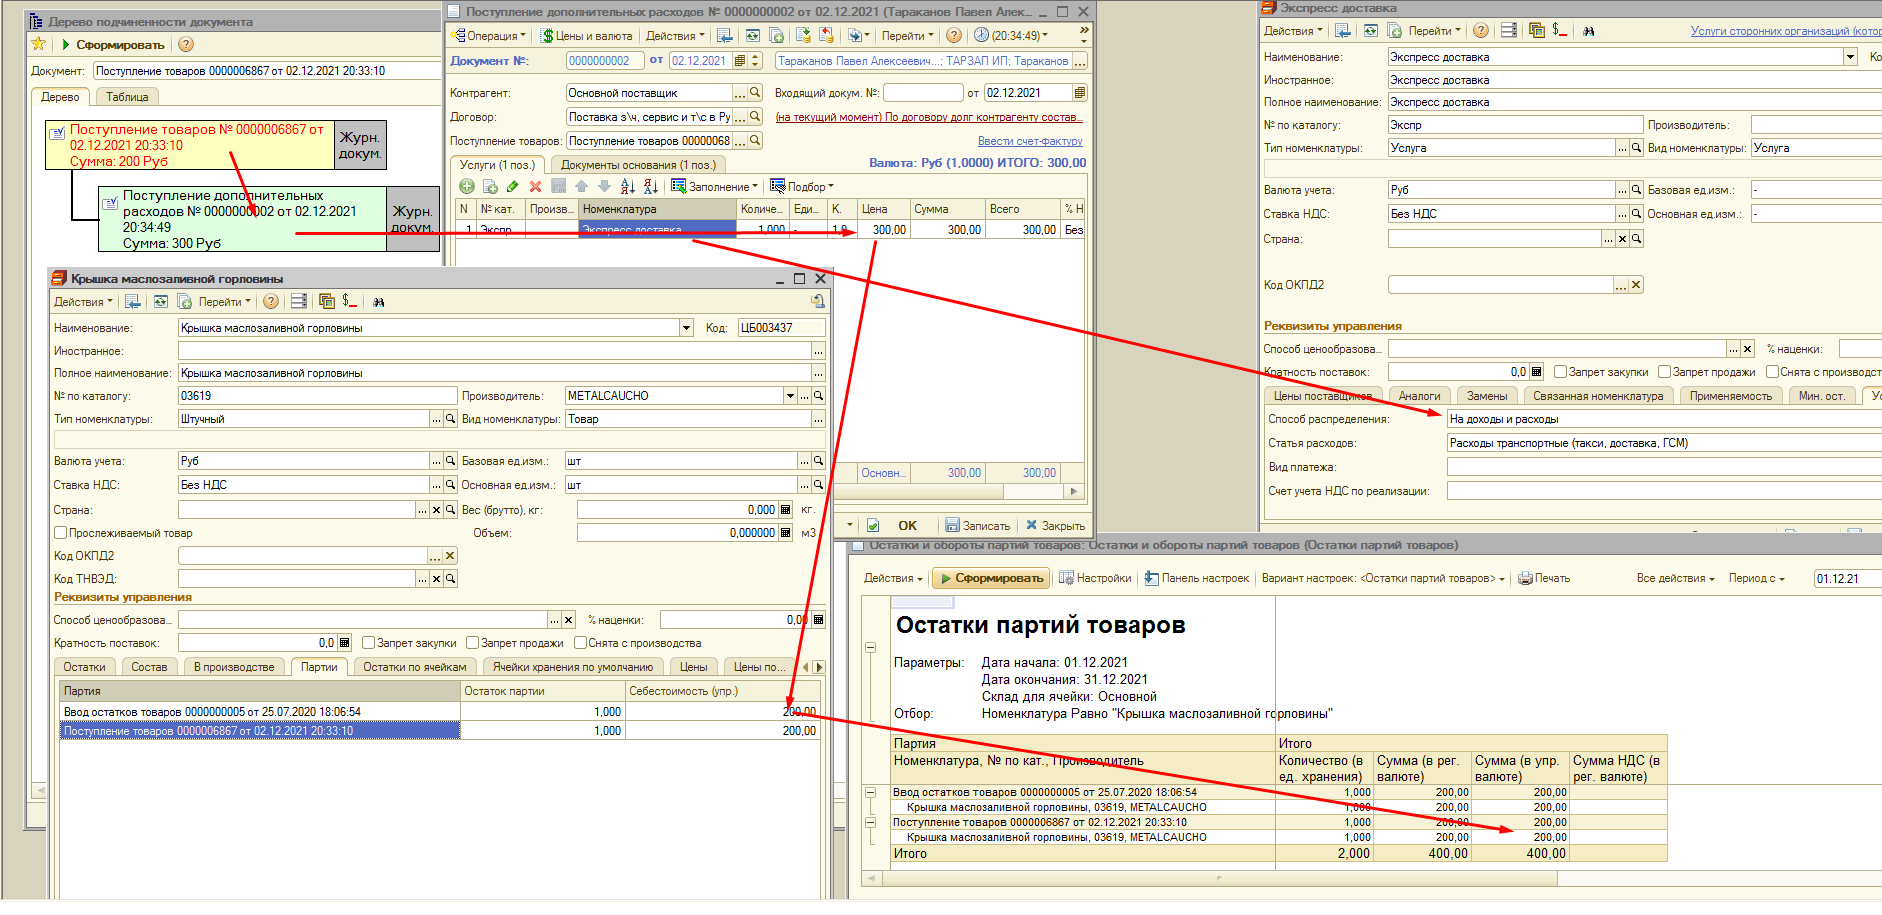Click the help question icon in expenses document

click(954, 35)
